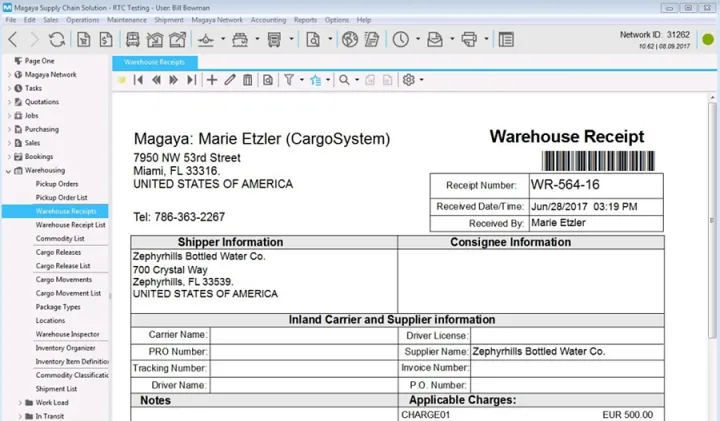Click the refresh icon in main toolbar
Screen dimensions: 720x421
point(57,40)
